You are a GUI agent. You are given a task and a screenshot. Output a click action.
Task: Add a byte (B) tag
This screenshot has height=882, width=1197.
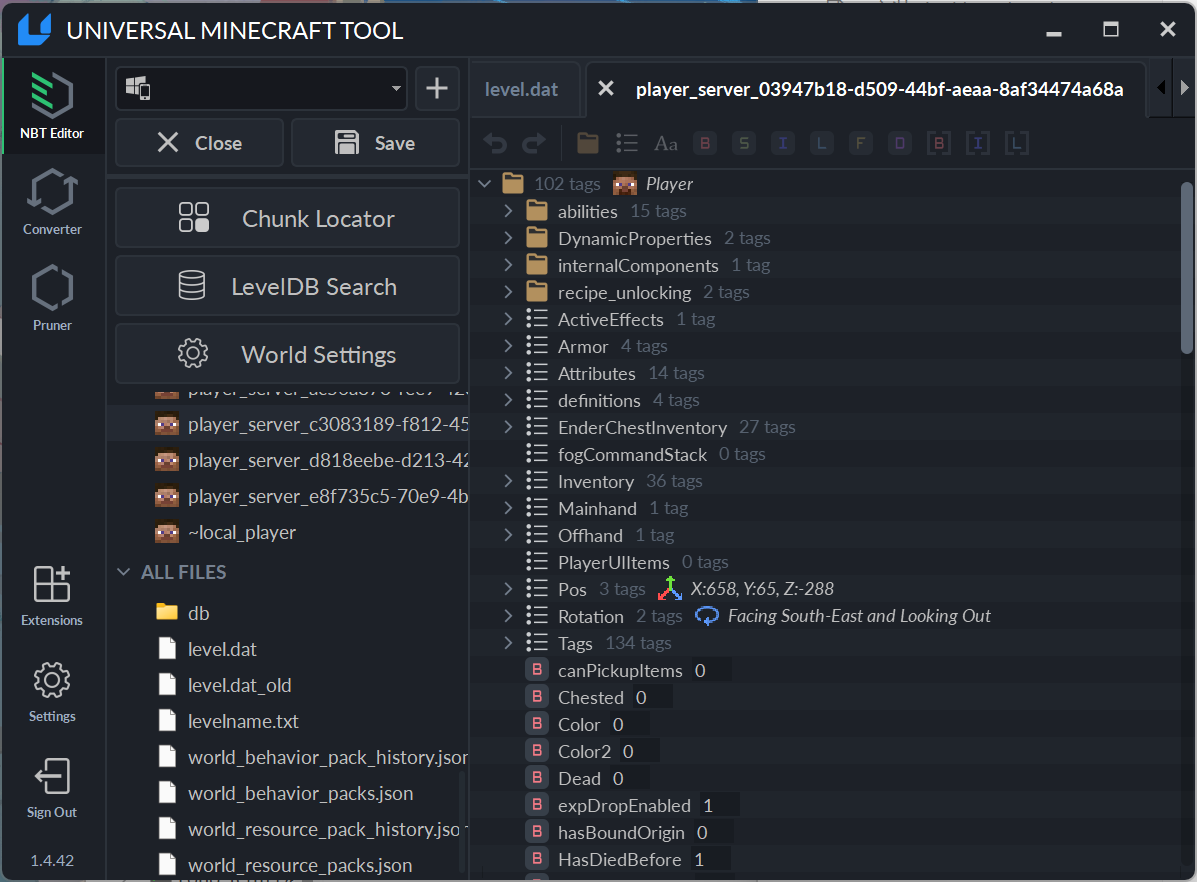tap(705, 143)
